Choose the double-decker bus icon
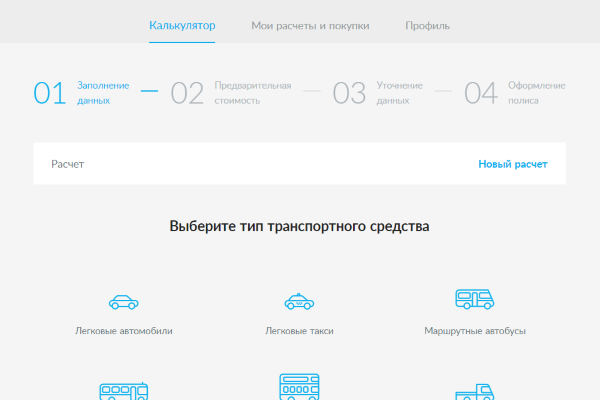Image resolution: width=600 pixels, height=400 pixels. click(299, 388)
